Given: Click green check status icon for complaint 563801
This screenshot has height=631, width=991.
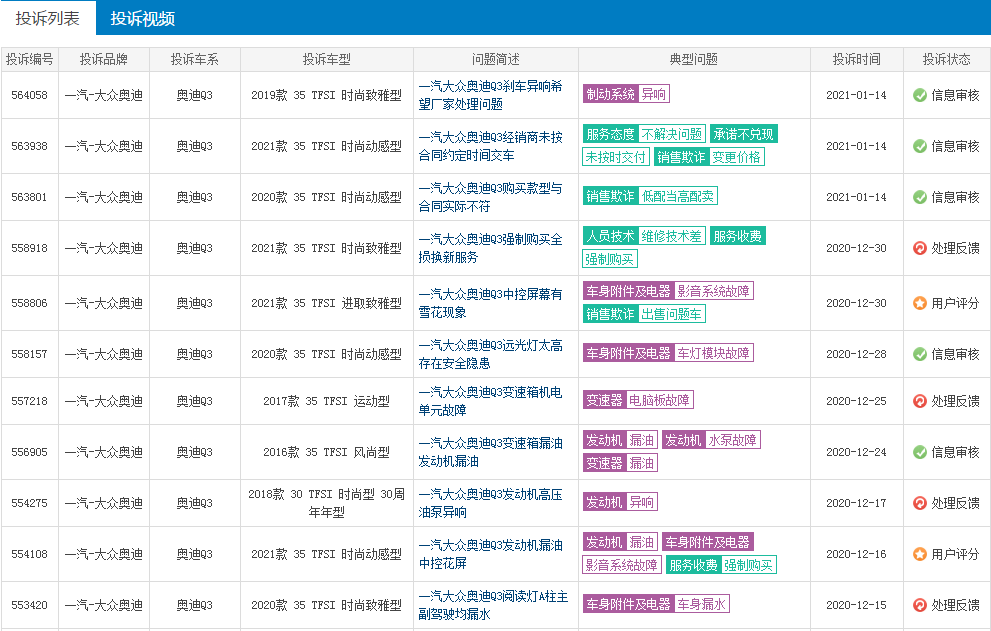Looking at the screenshot, I should [x=920, y=197].
